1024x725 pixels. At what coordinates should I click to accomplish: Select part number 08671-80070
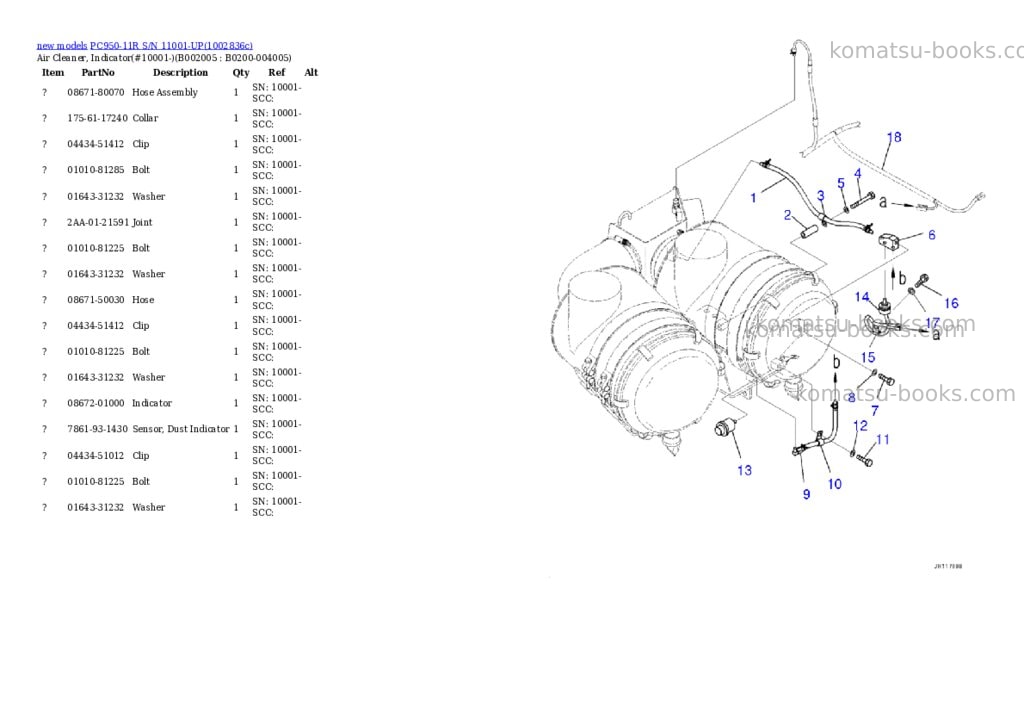click(x=95, y=93)
